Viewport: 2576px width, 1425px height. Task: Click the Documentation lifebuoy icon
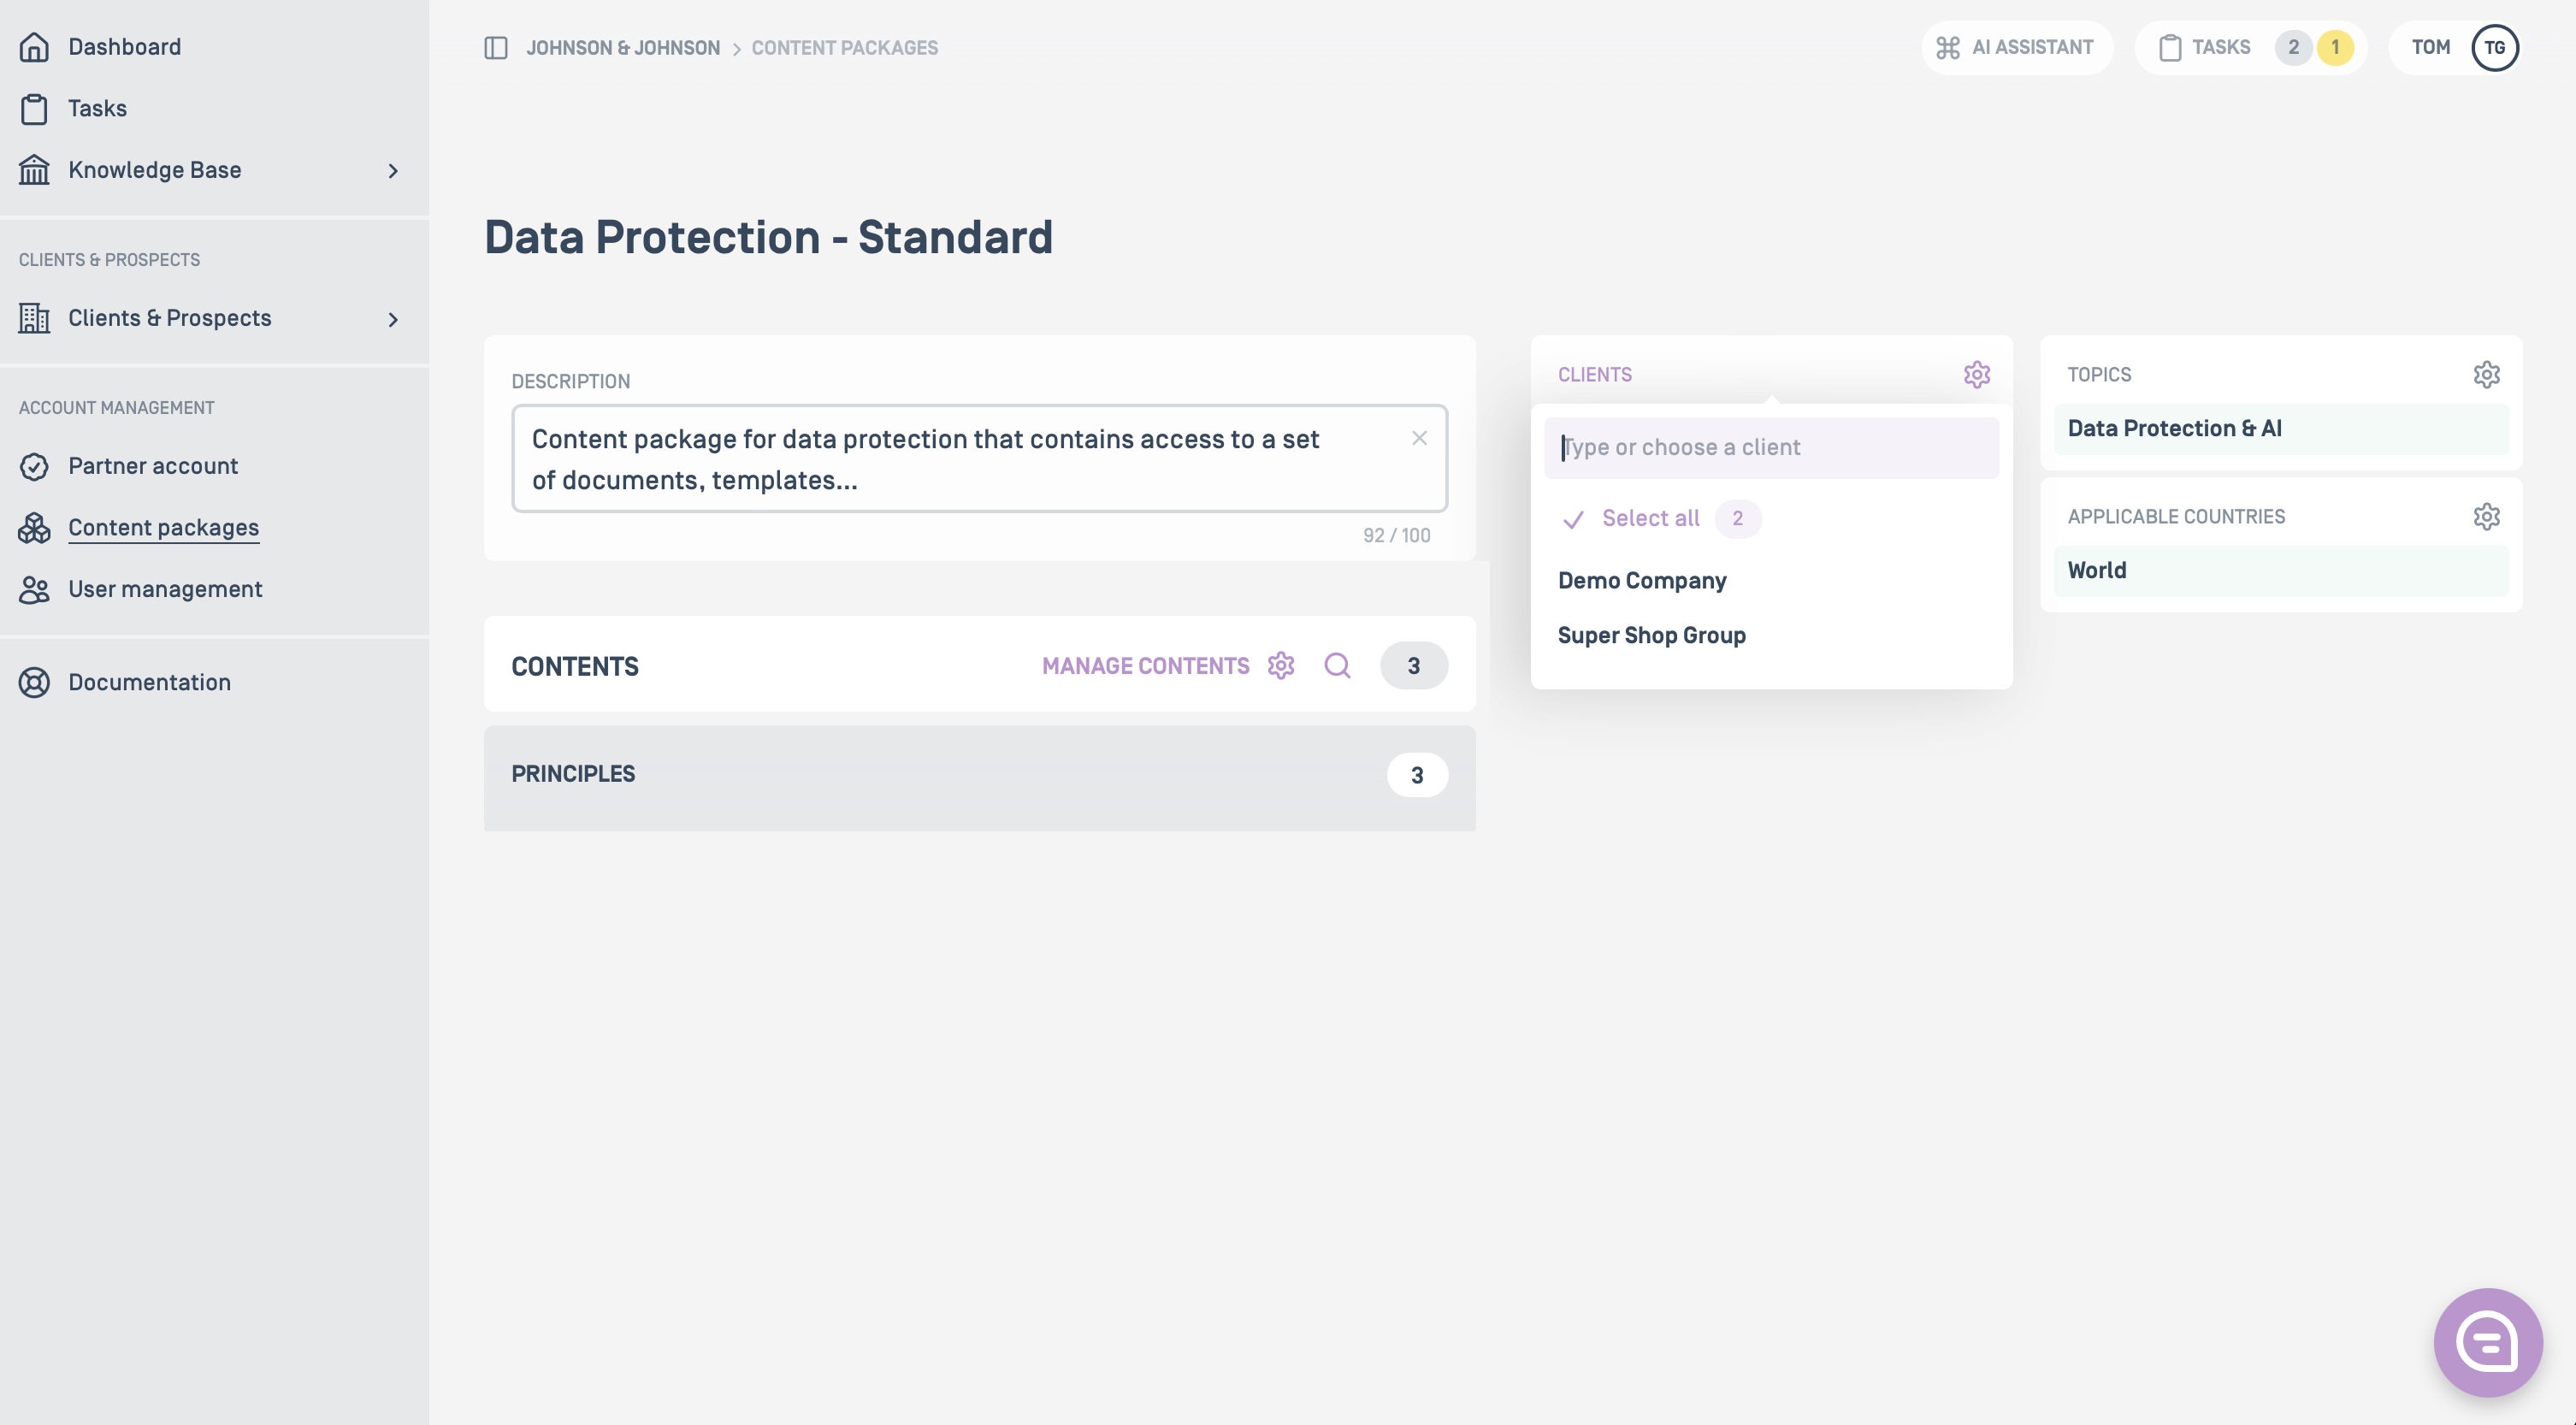[34, 682]
